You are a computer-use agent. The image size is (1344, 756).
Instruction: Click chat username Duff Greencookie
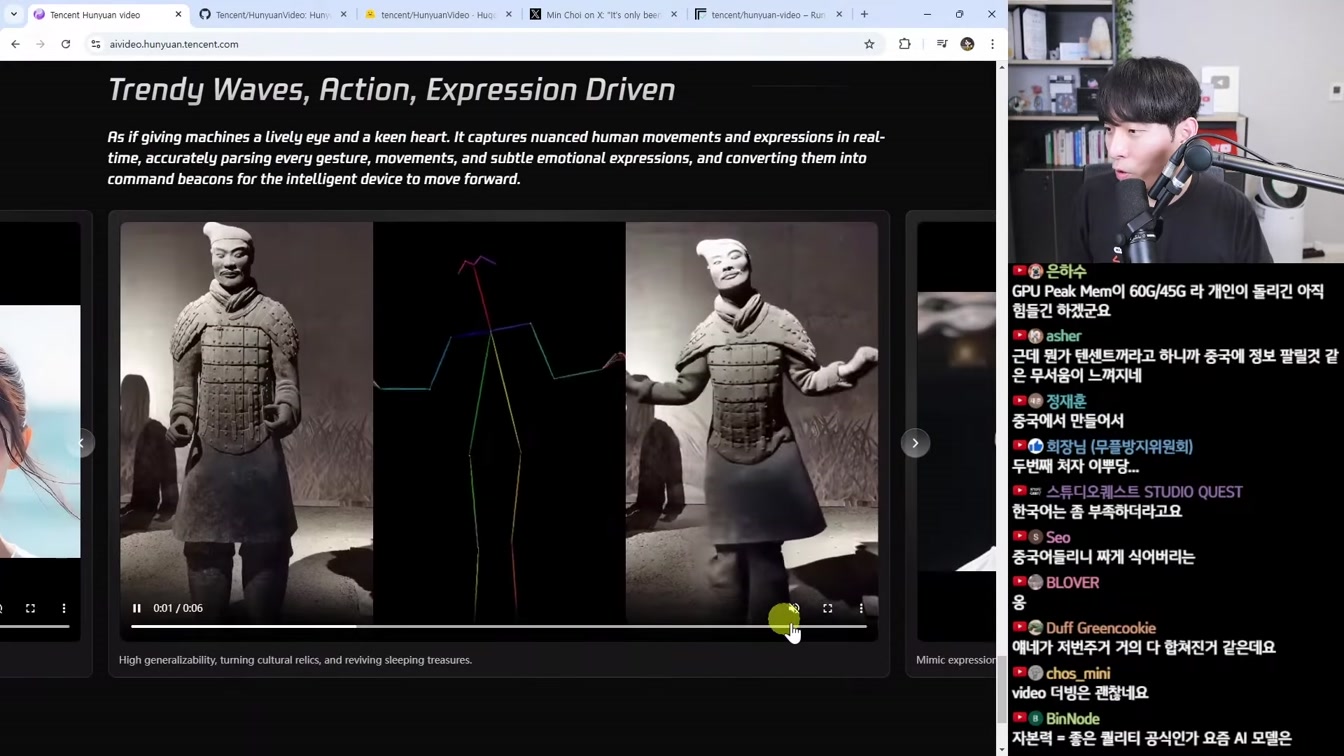coord(1101,628)
